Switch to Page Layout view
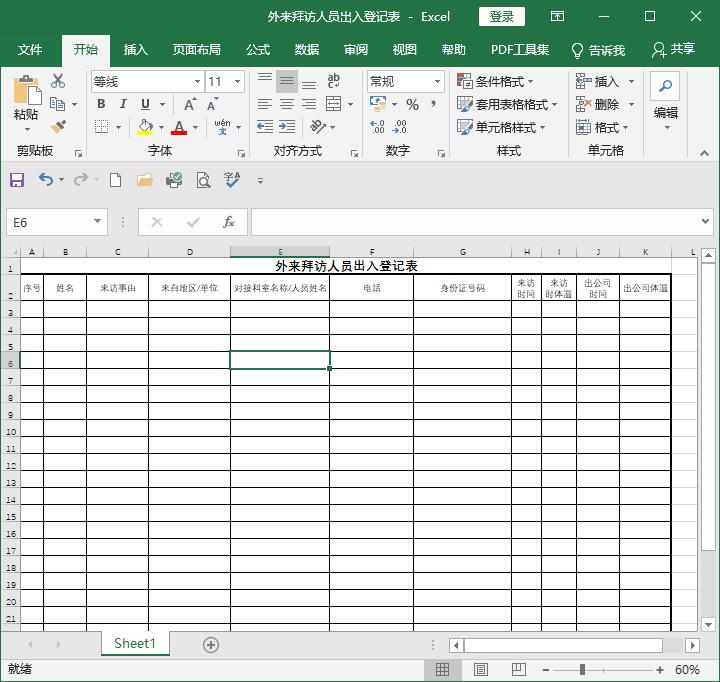Screen dimensions: 720x682 tap(481, 670)
